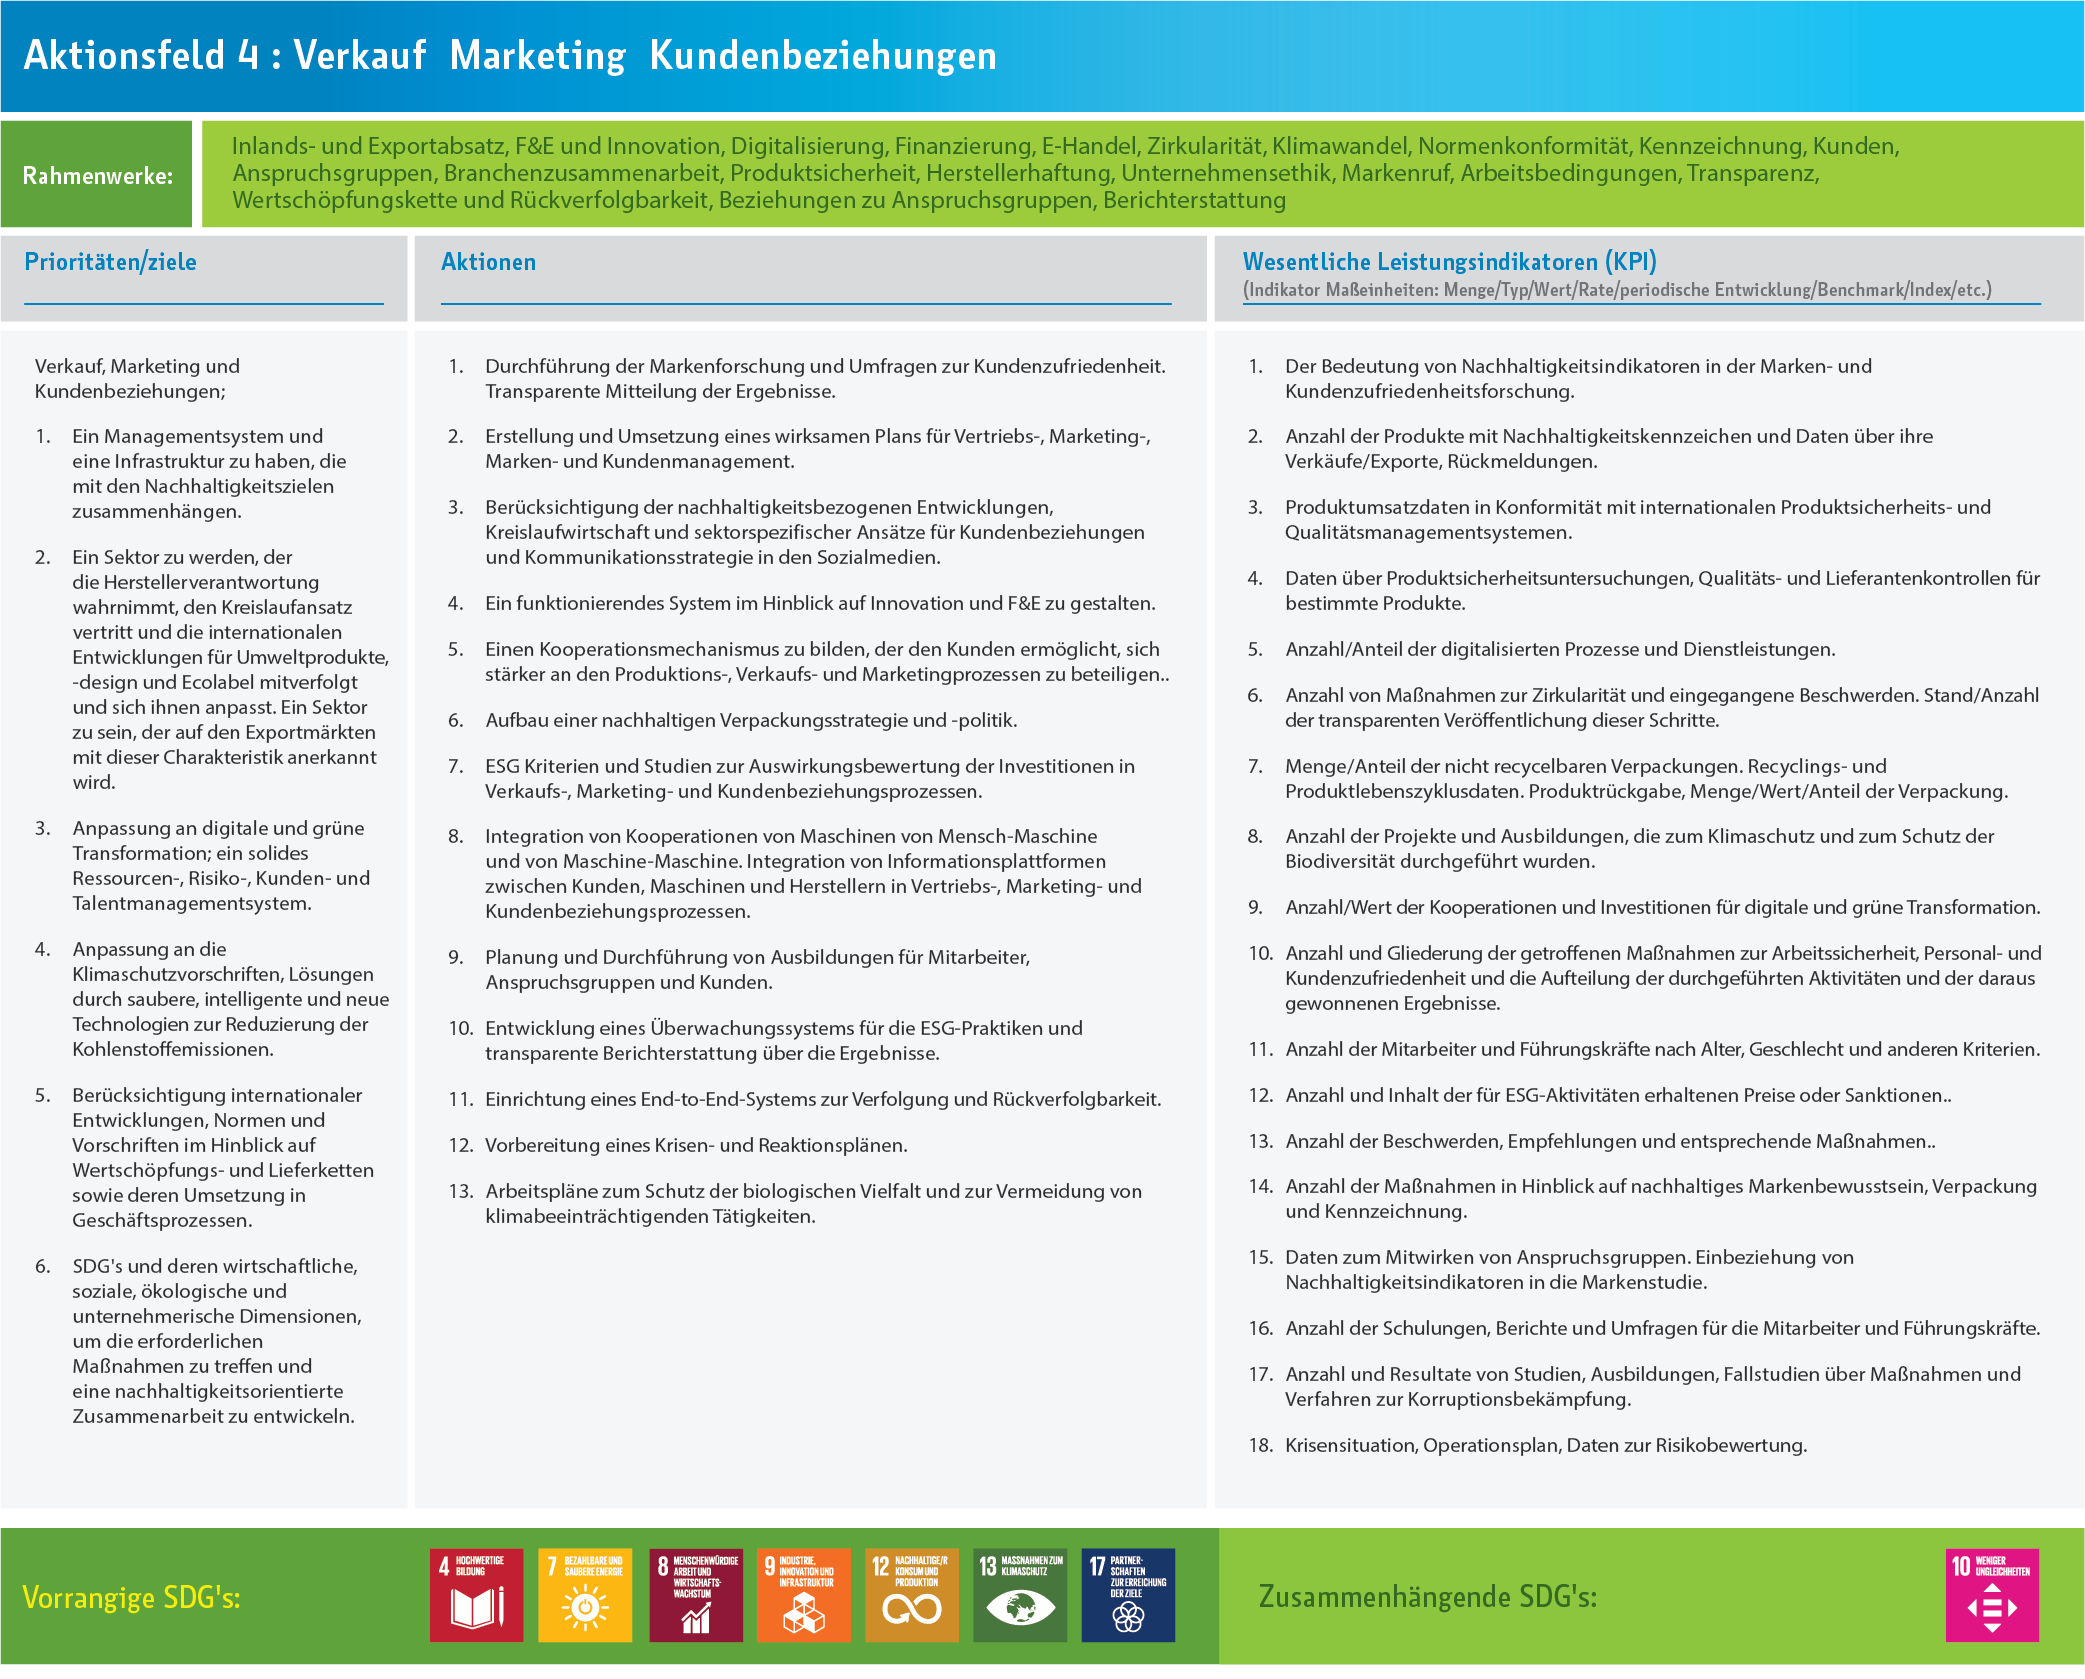2085x1679 pixels.
Task: Select action 2 Erstellung und Umsetzung eines wirksamen Plans
Action: click(x=799, y=449)
